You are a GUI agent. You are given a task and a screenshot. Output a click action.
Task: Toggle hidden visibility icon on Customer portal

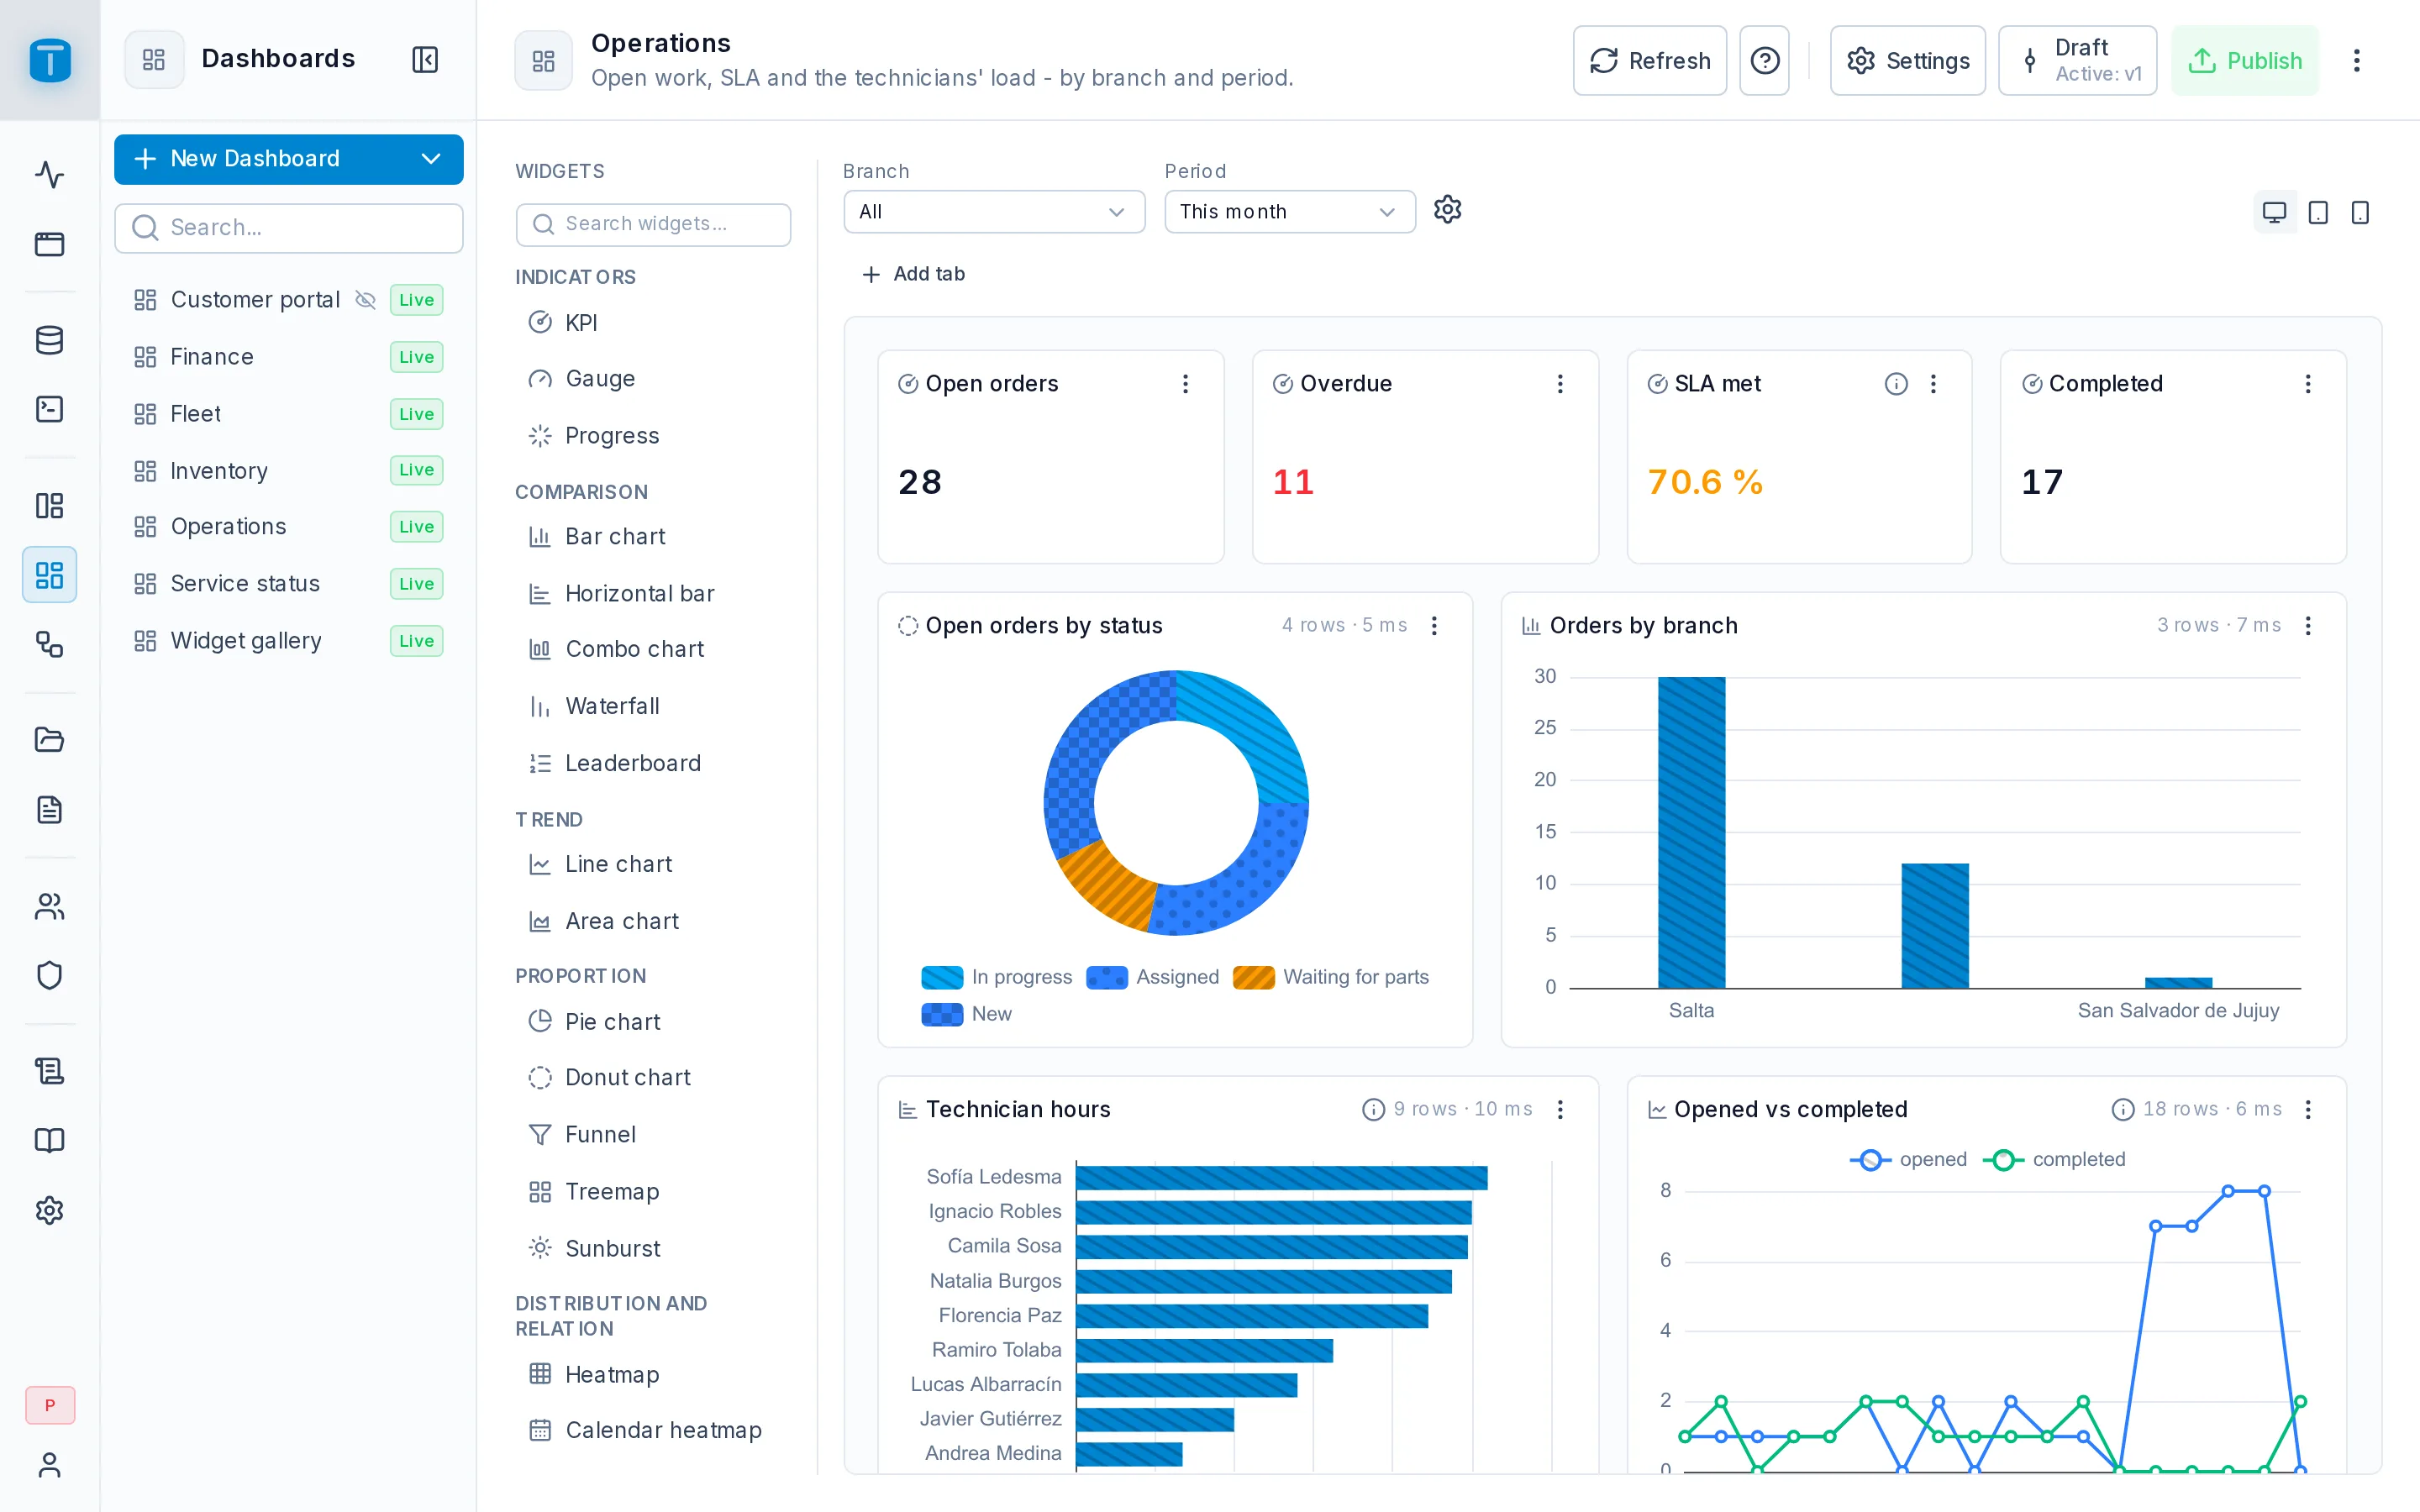coord(366,300)
